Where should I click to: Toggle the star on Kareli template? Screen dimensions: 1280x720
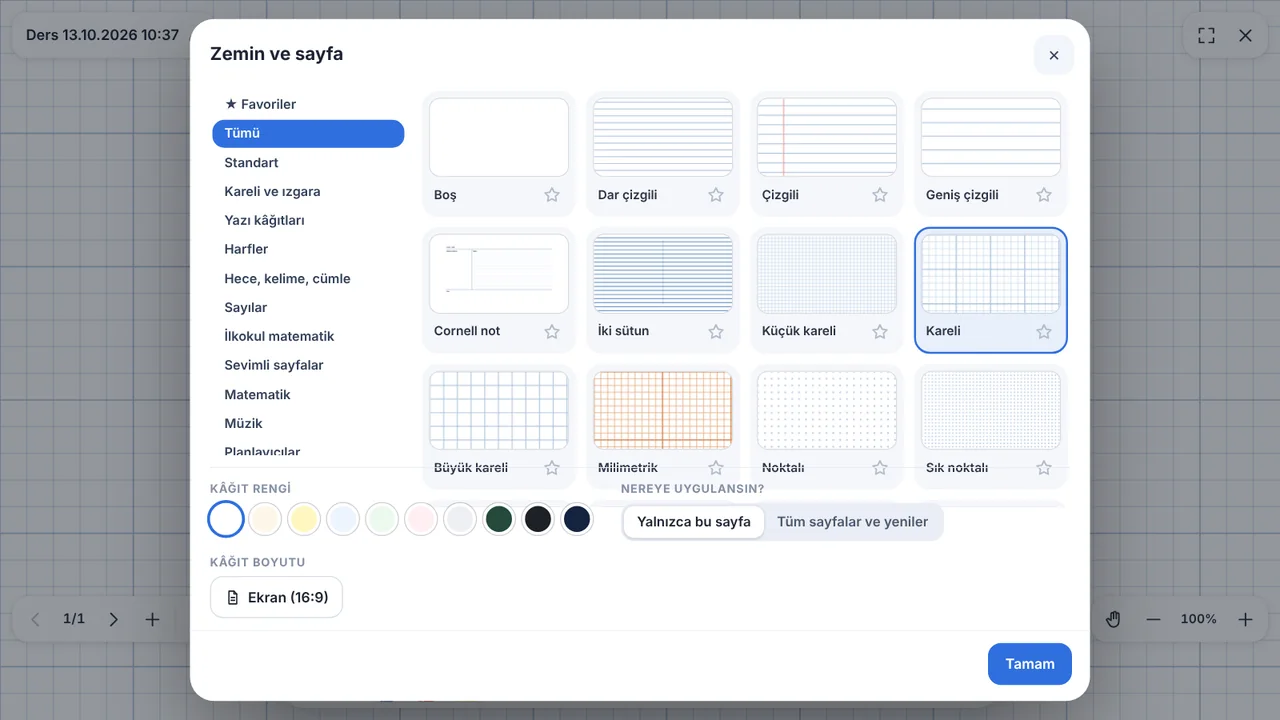pos(1044,331)
